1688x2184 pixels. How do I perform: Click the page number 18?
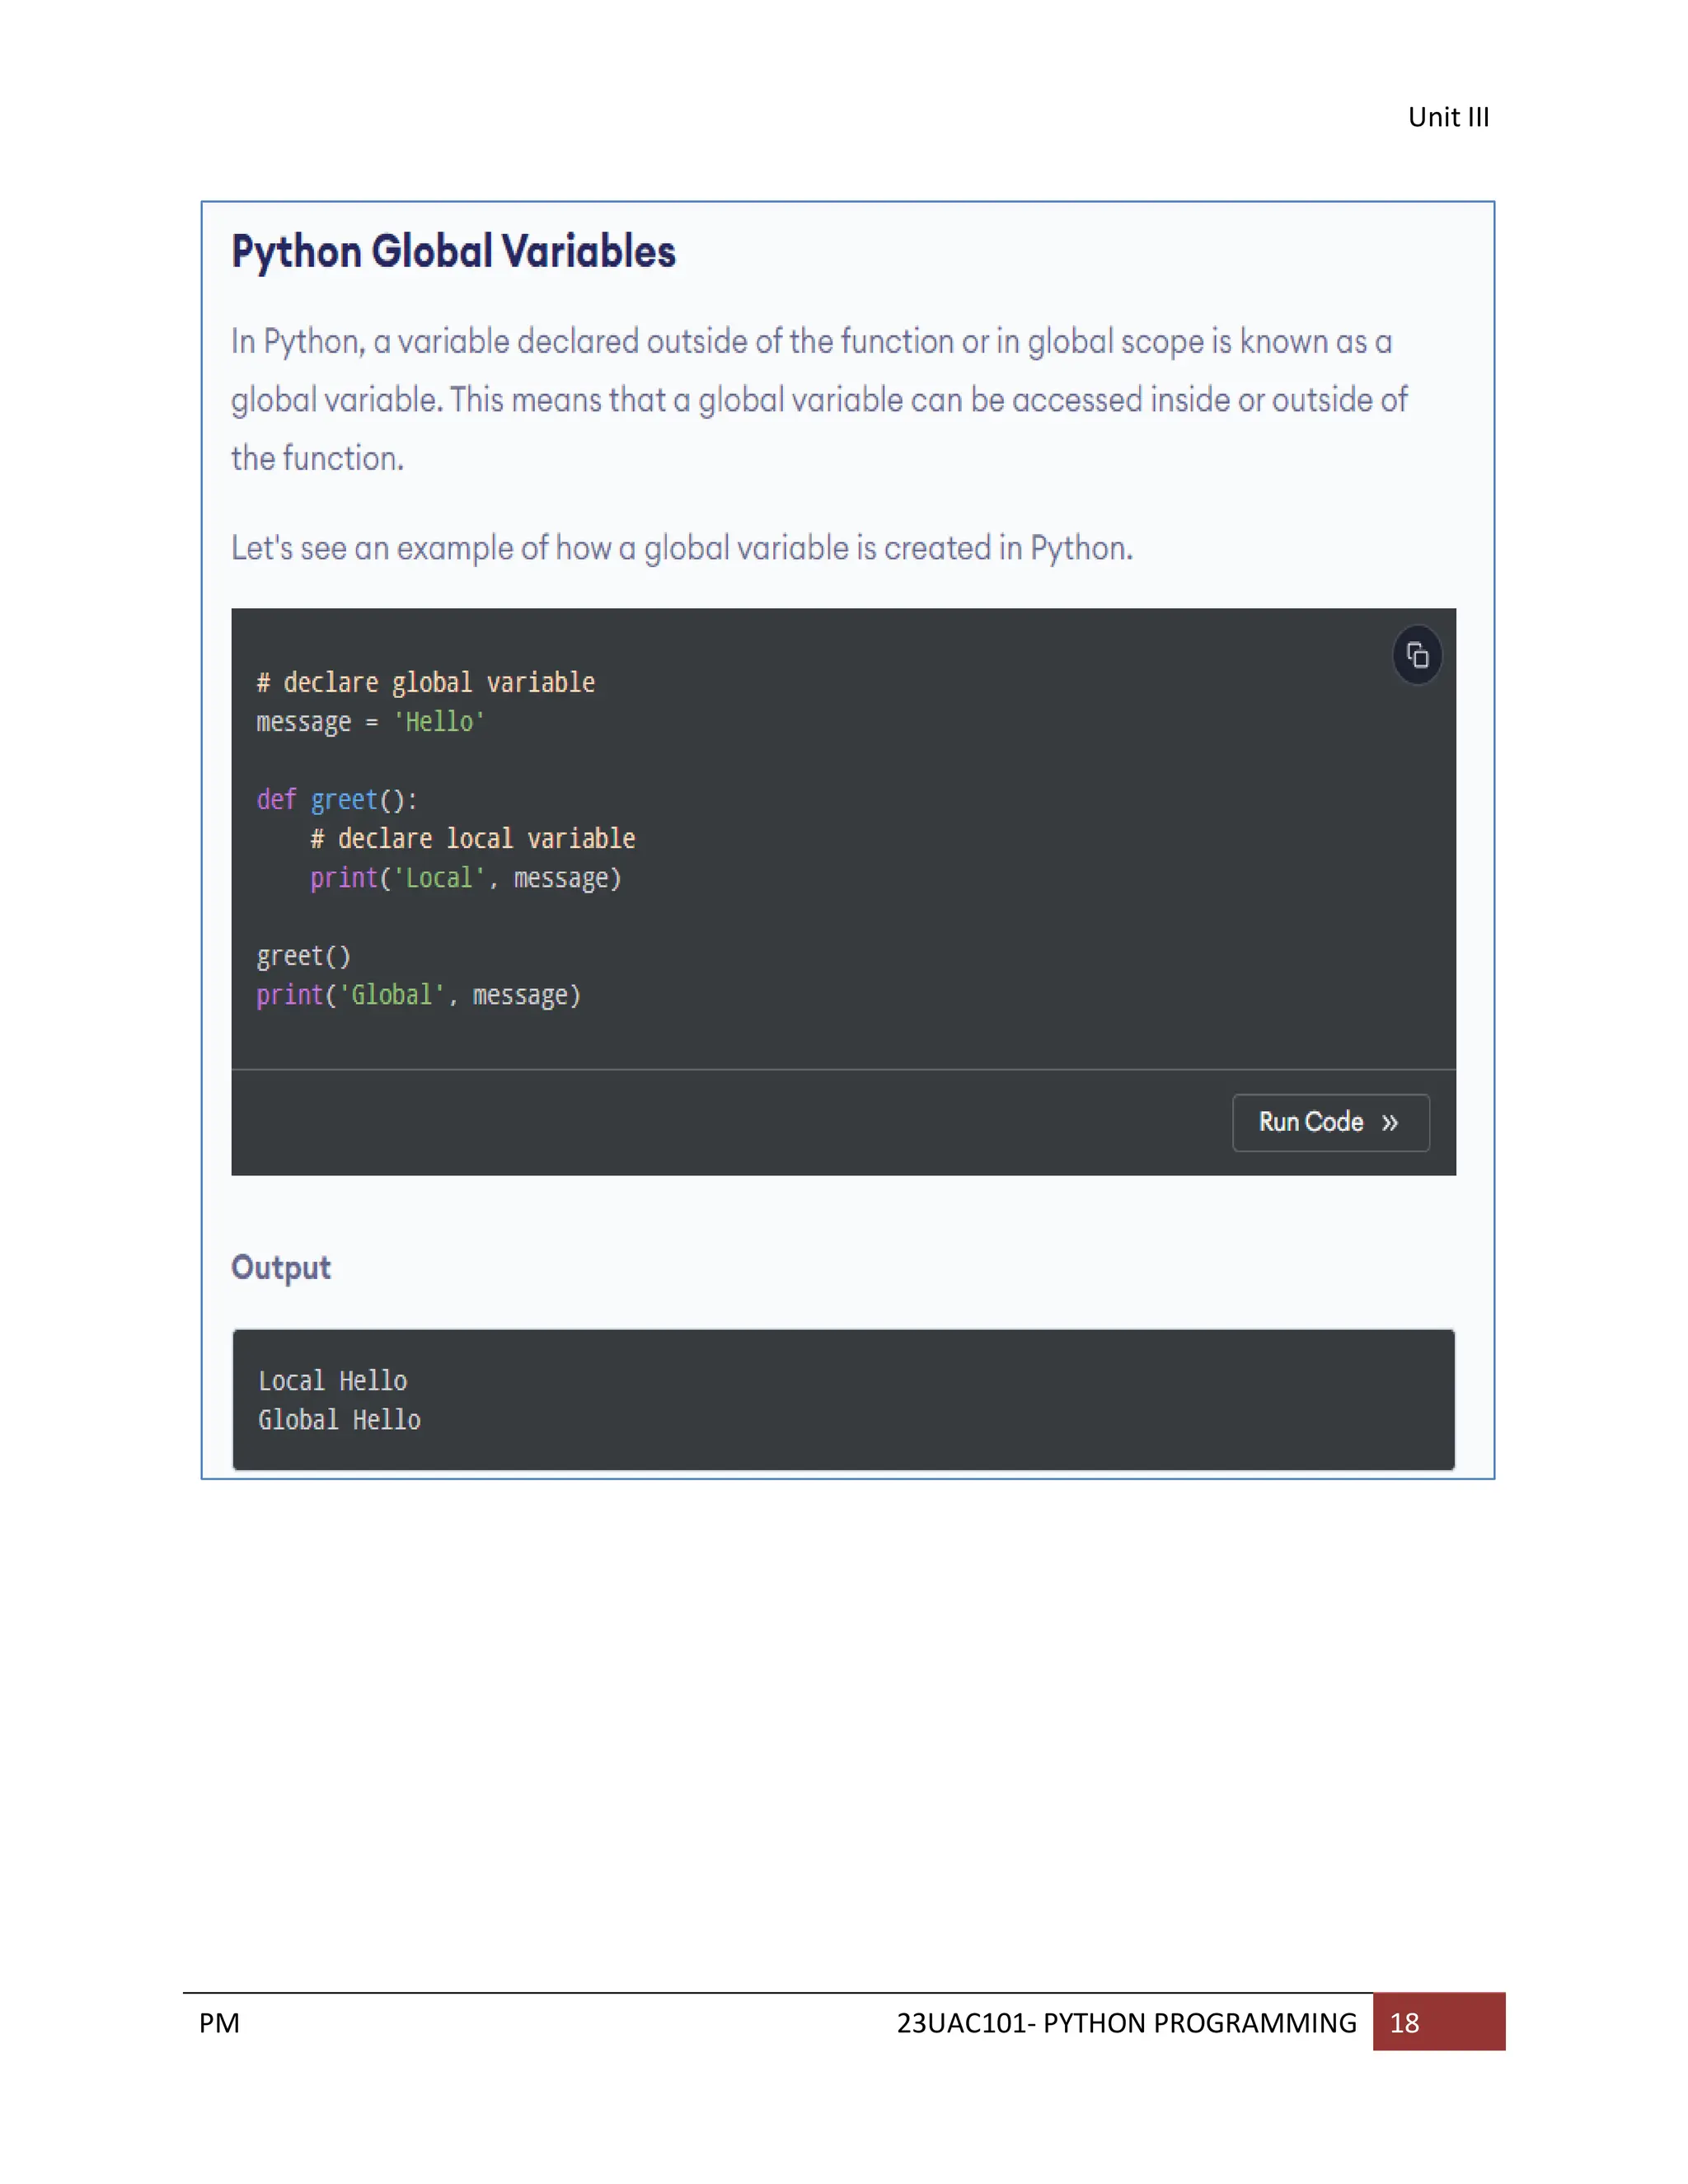(x=1404, y=2022)
